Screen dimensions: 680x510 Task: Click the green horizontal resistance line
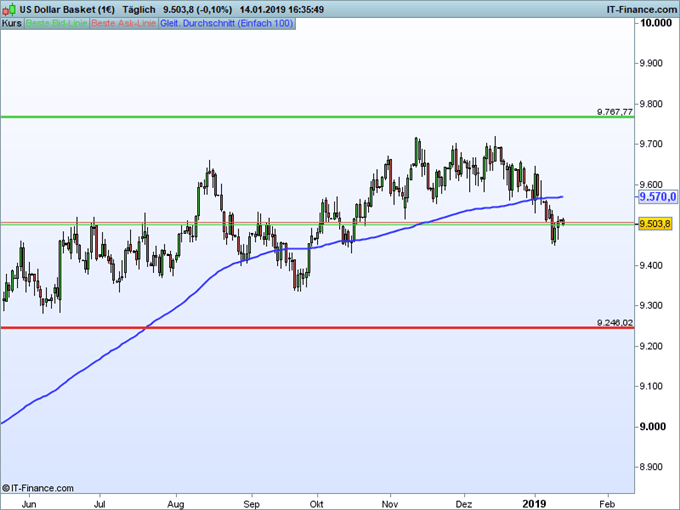click(x=317, y=117)
